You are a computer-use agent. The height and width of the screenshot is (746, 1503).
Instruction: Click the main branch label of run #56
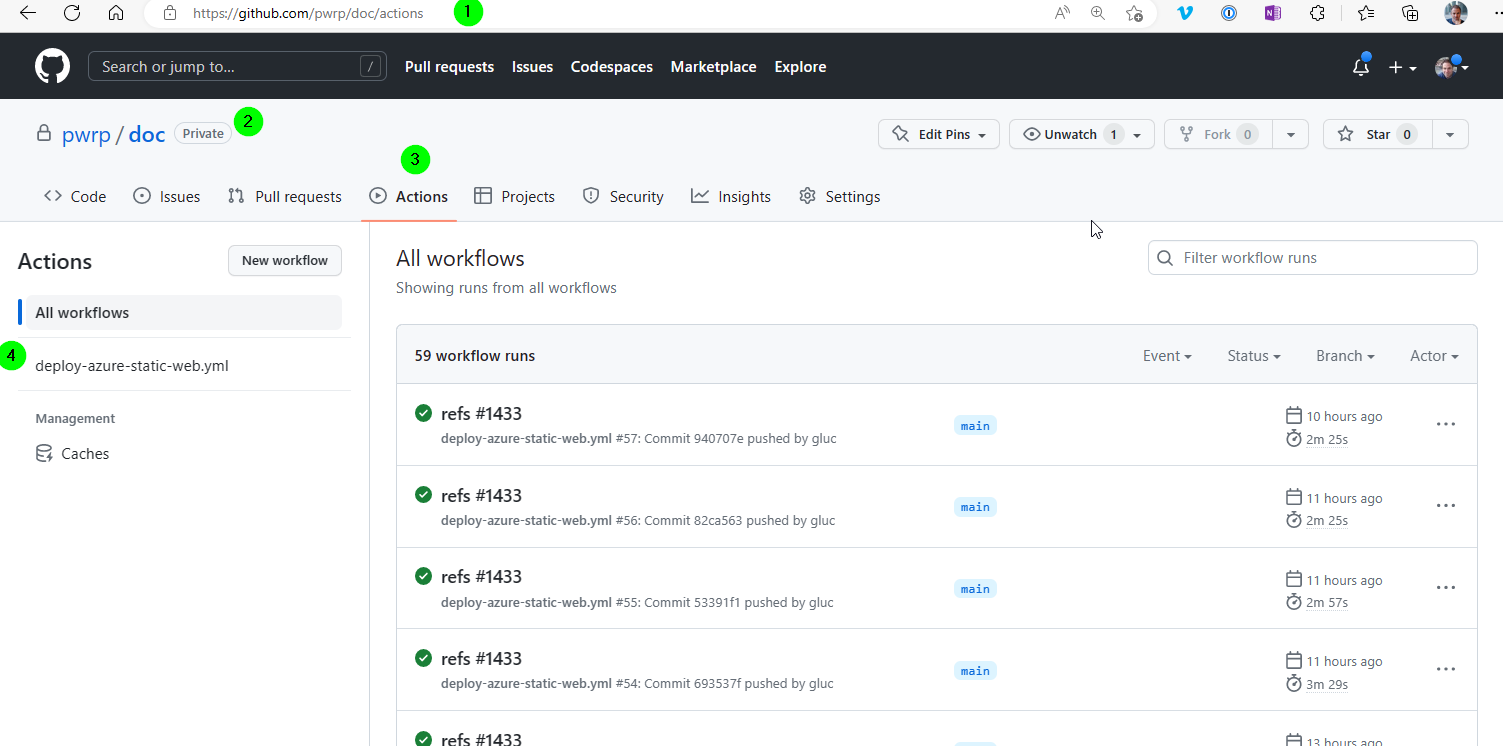pos(975,507)
